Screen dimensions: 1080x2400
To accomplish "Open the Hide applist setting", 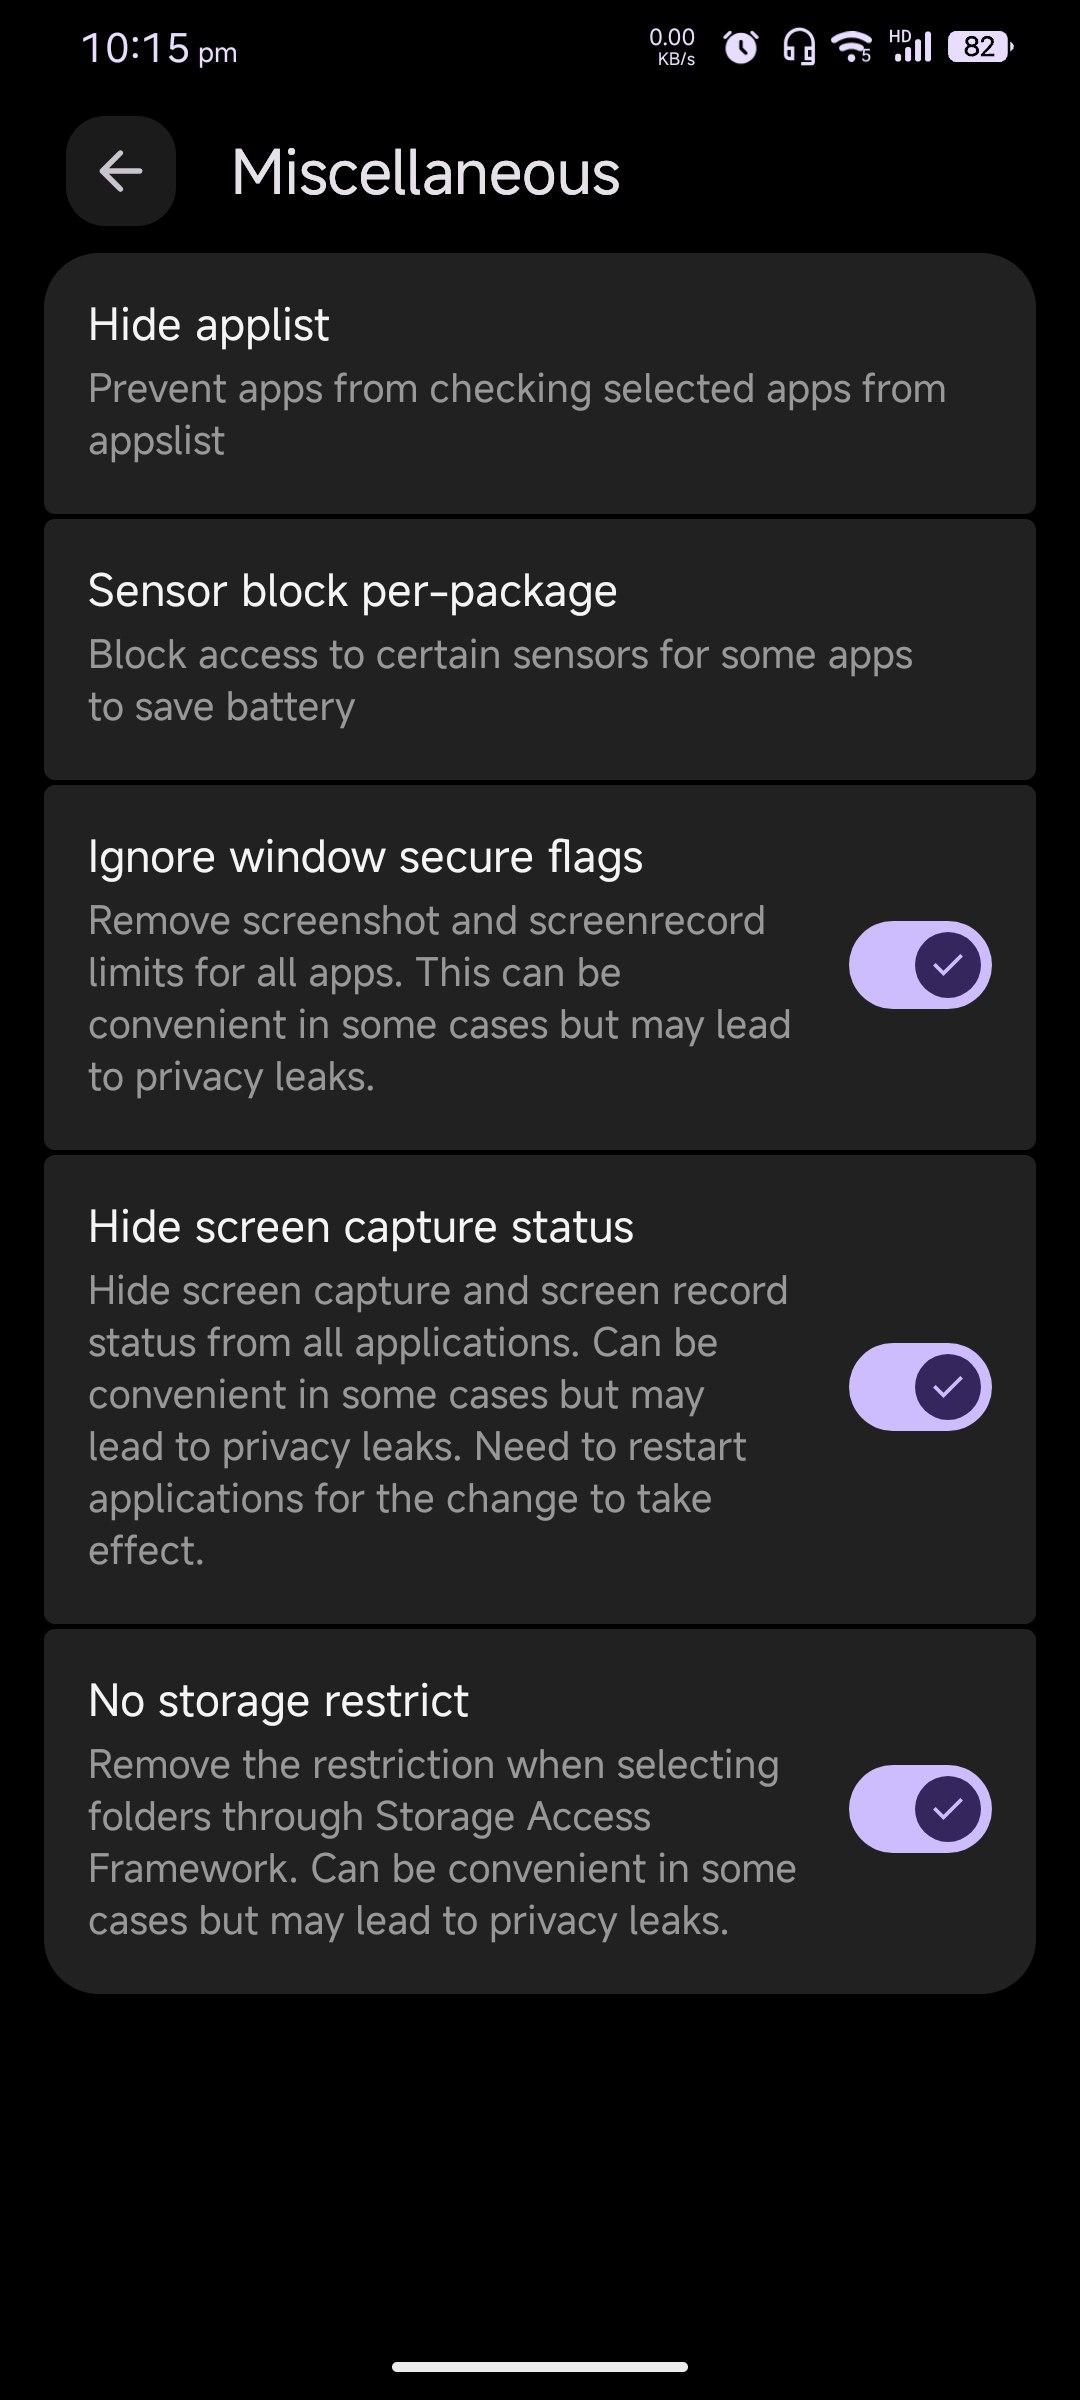I will coord(209,325).
